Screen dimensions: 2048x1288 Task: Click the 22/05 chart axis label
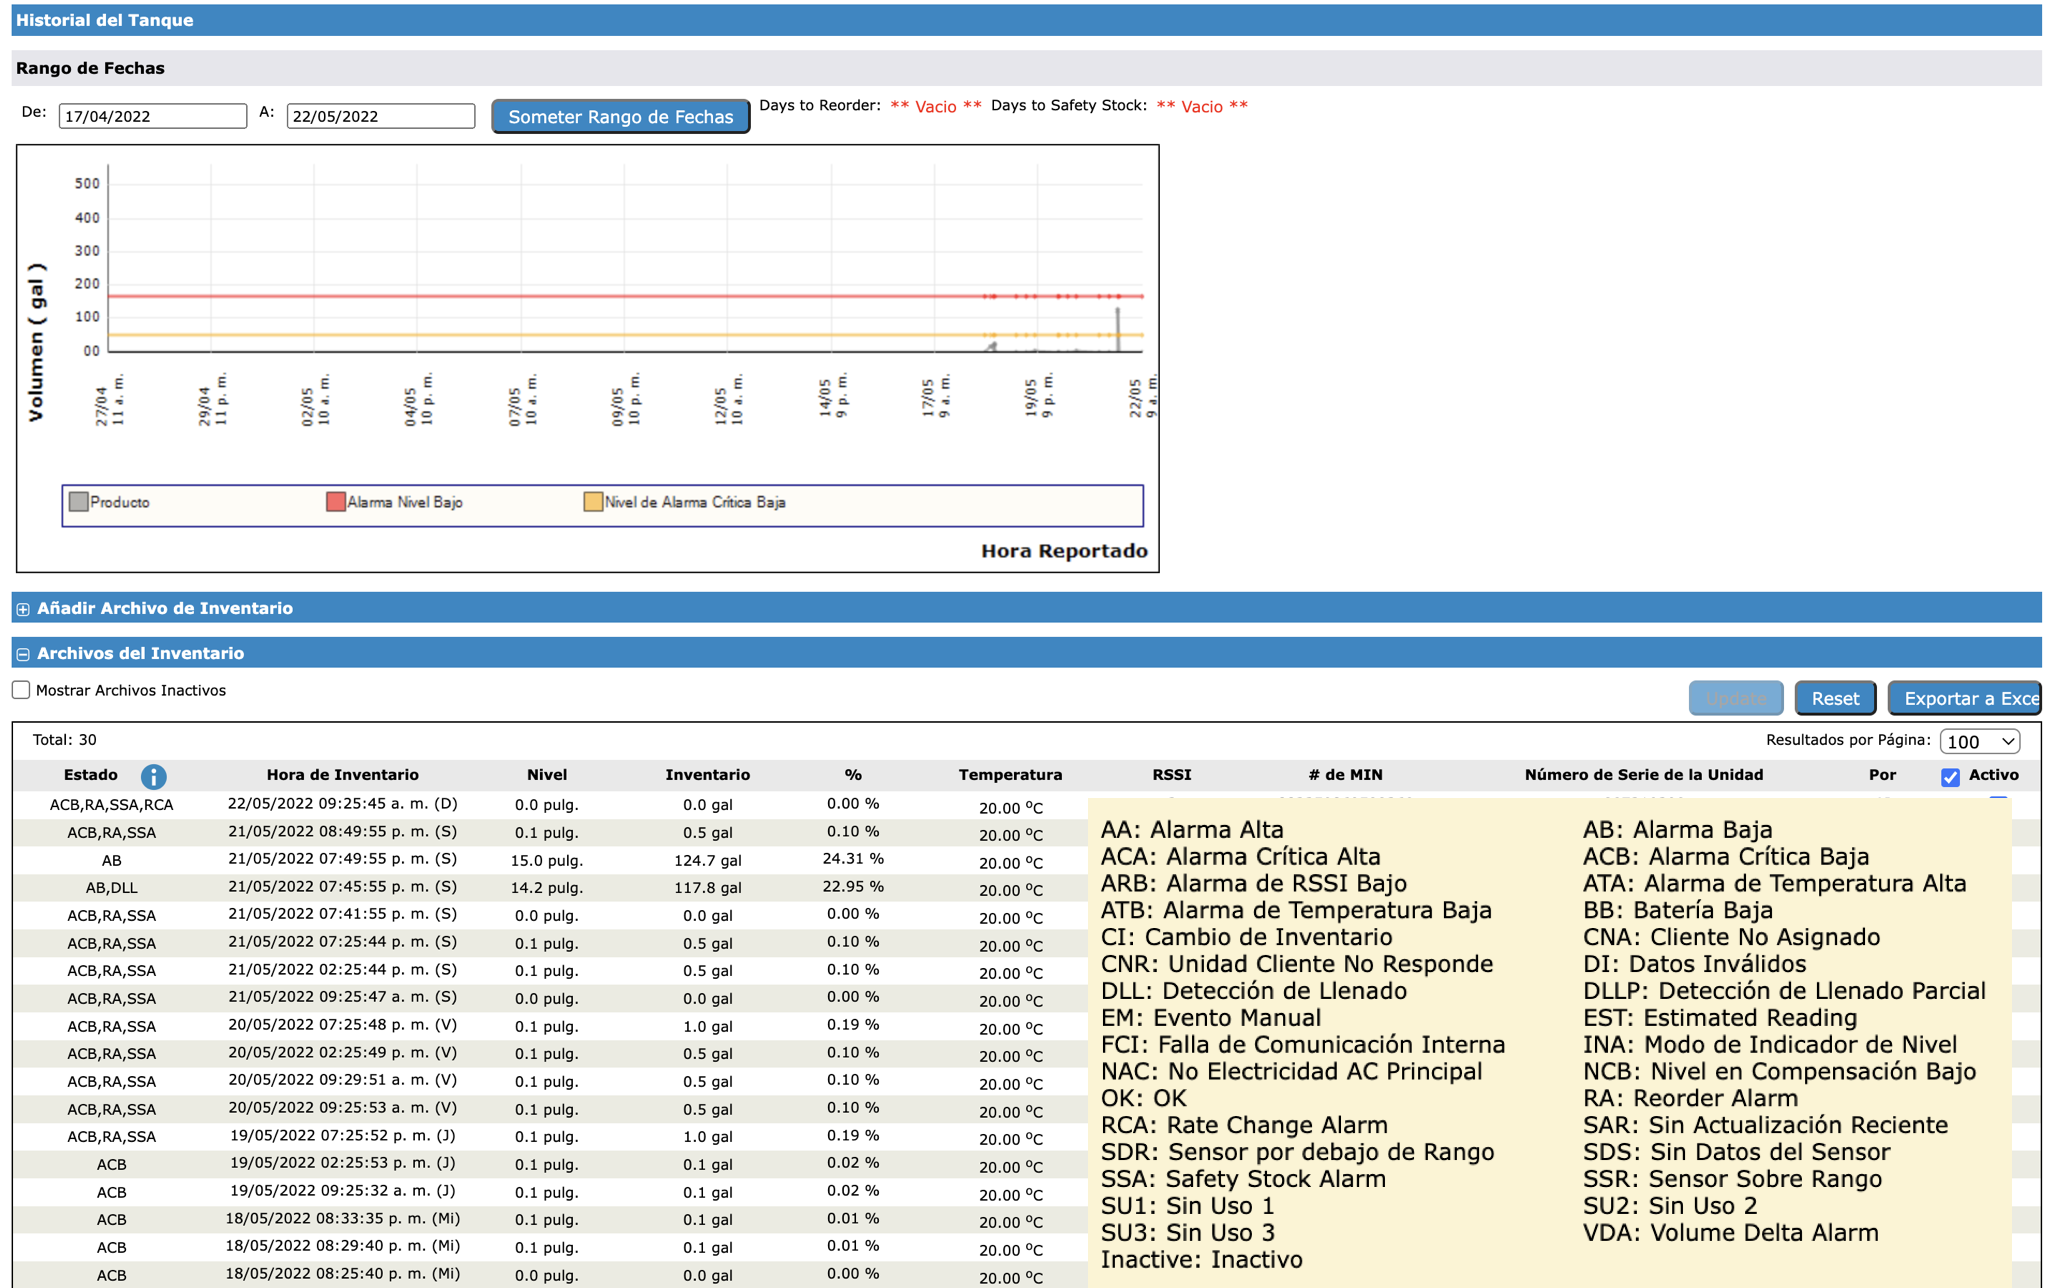(1142, 398)
